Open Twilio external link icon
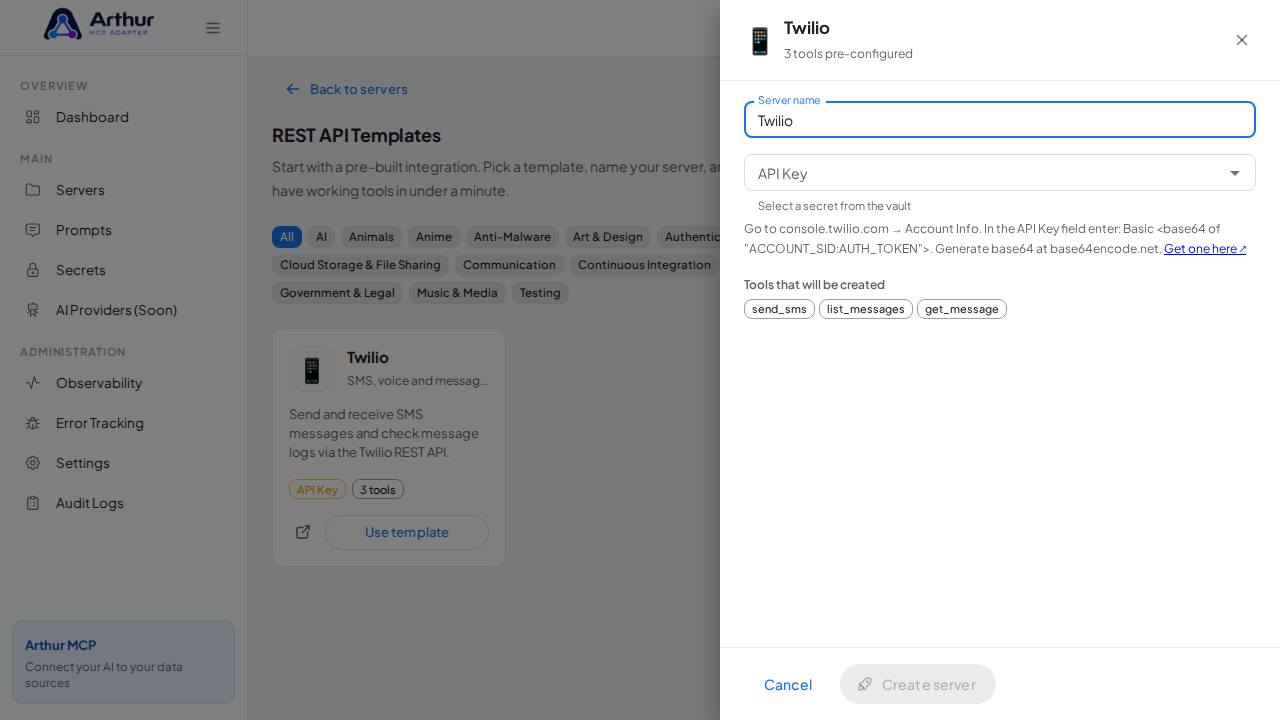The width and height of the screenshot is (1280, 720). tap(303, 532)
